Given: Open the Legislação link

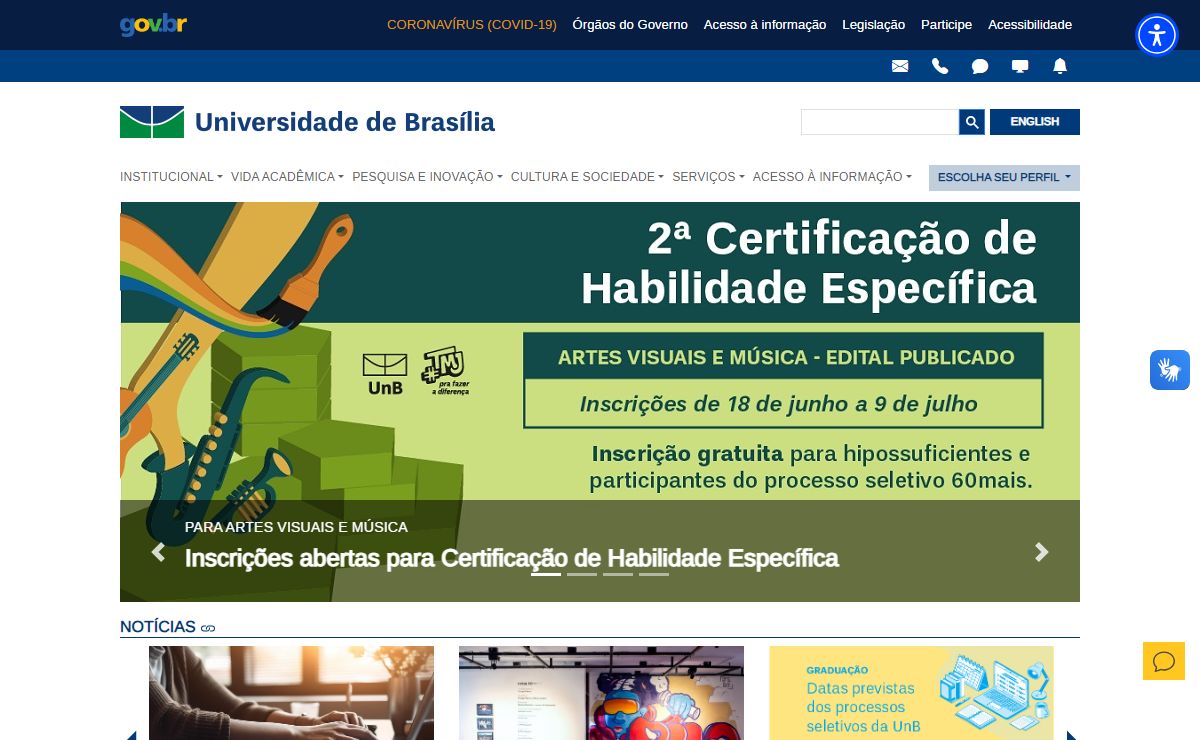Looking at the screenshot, I should tap(873, 25).
